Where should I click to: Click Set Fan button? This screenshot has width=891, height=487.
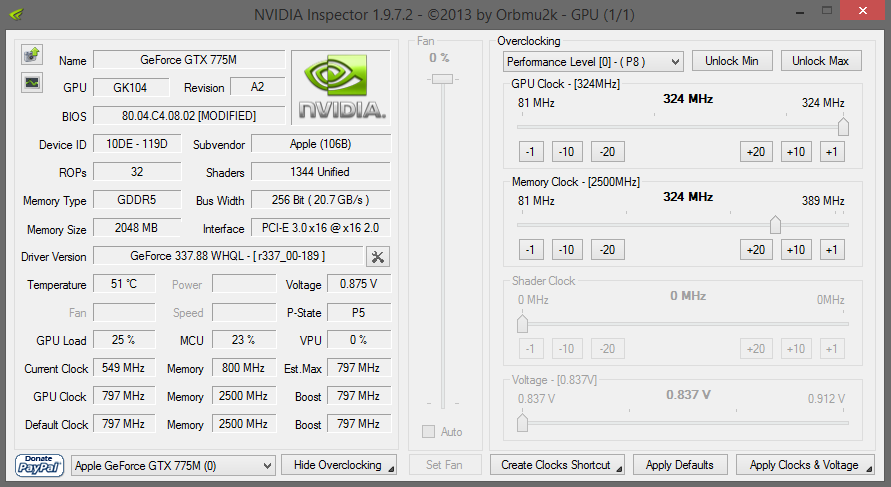pos(444,465)
